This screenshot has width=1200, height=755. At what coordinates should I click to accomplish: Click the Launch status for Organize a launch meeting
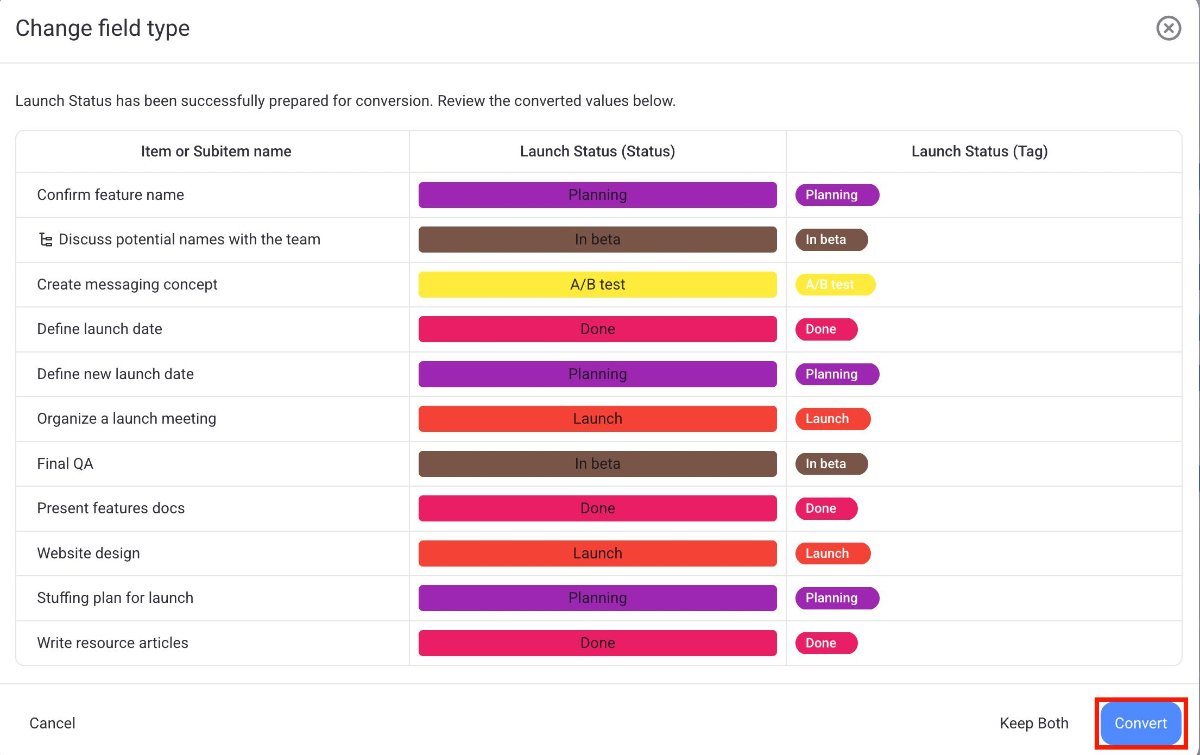click(x=597, y=419)
